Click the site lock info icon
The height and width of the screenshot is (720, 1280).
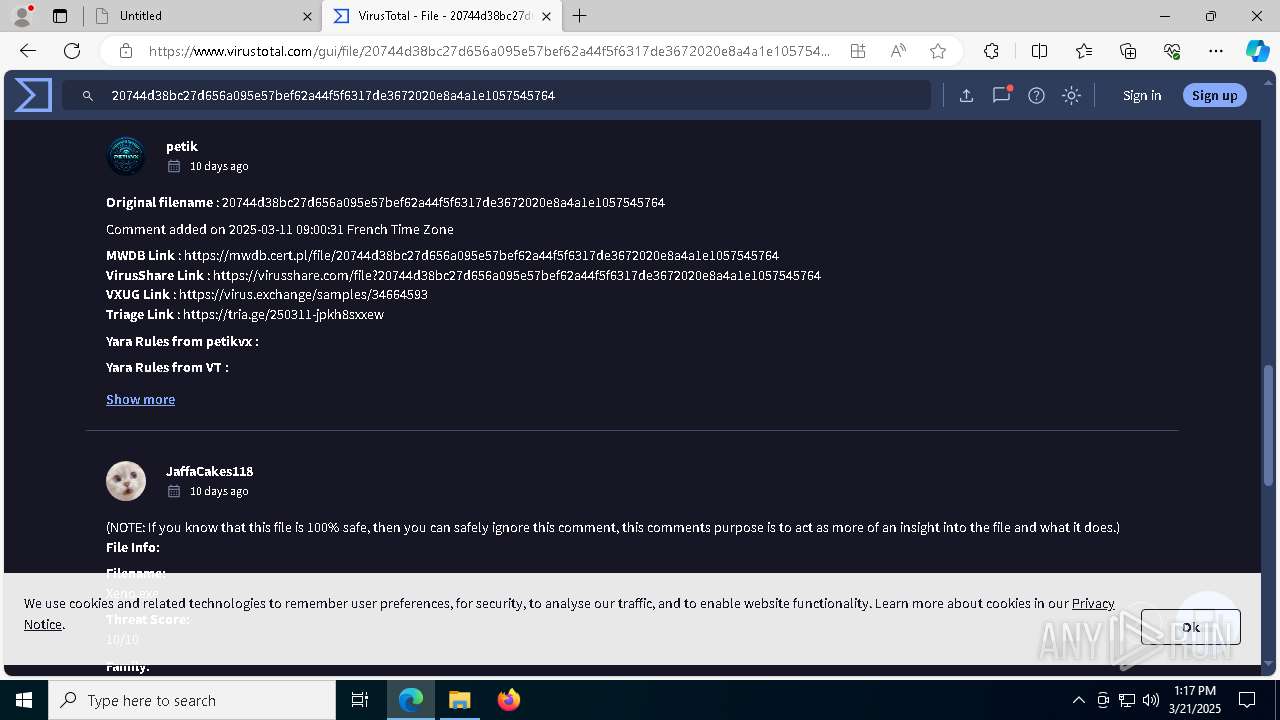click(x=126, y=51)
